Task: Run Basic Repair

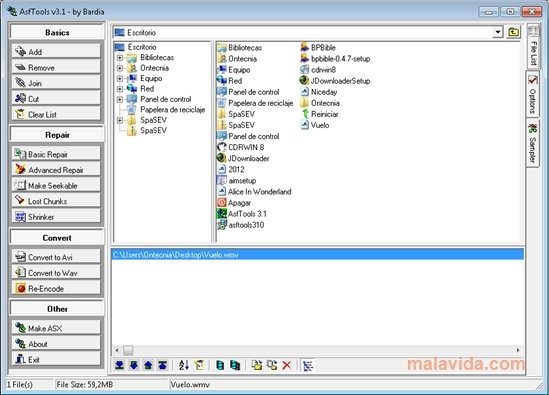Action: pyautogui.click(x=56, y=154)
